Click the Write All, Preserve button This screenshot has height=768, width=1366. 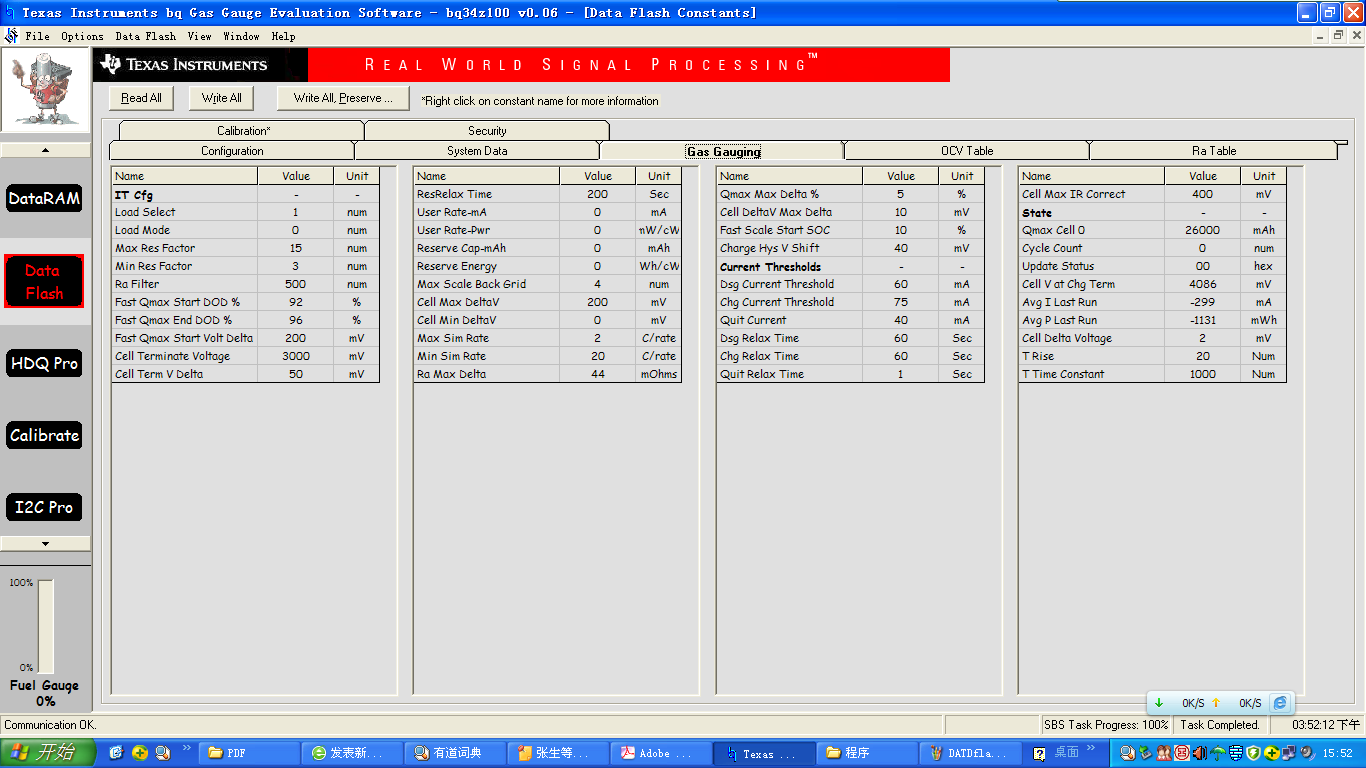click(343, 98)
